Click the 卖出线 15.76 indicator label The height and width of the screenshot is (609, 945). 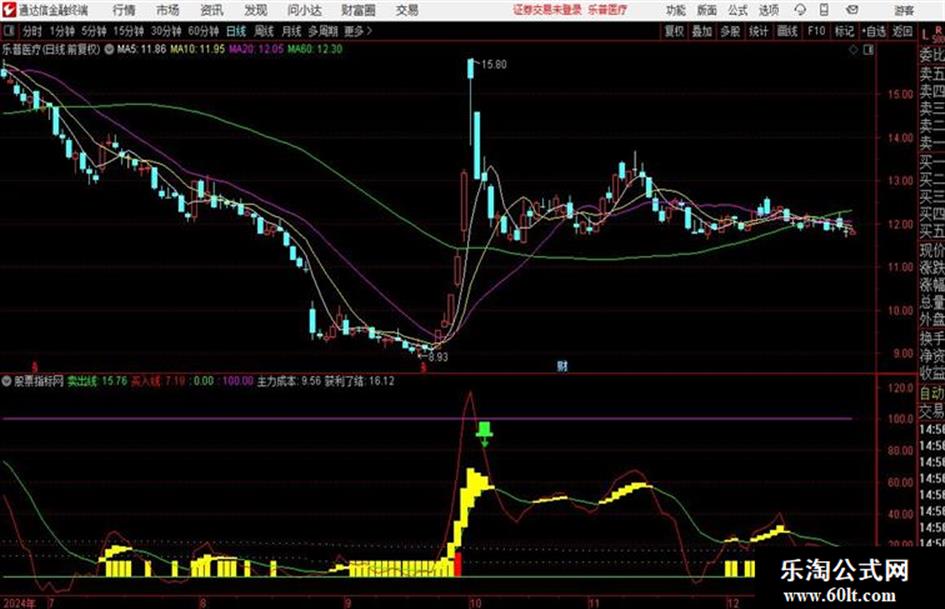pos(97,381)
